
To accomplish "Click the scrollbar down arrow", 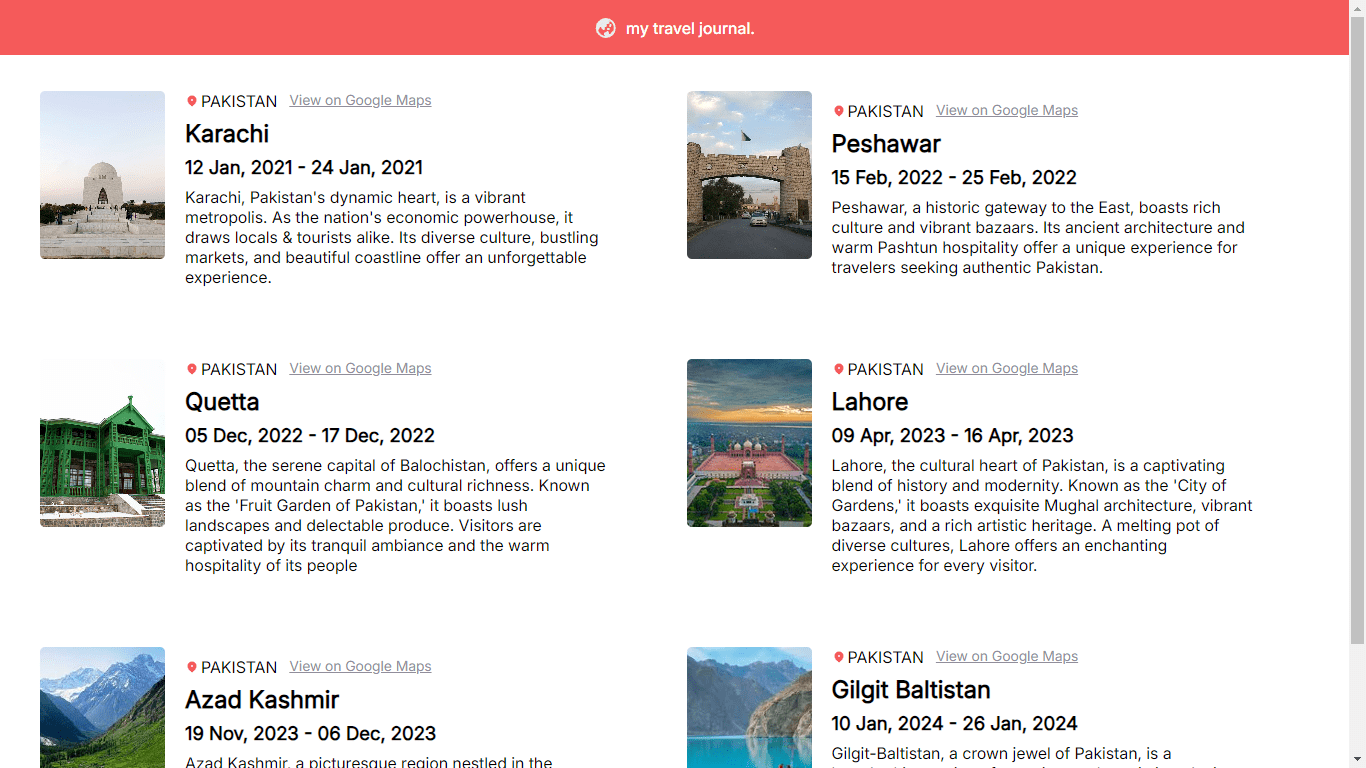I will (x=1358, y=760).
